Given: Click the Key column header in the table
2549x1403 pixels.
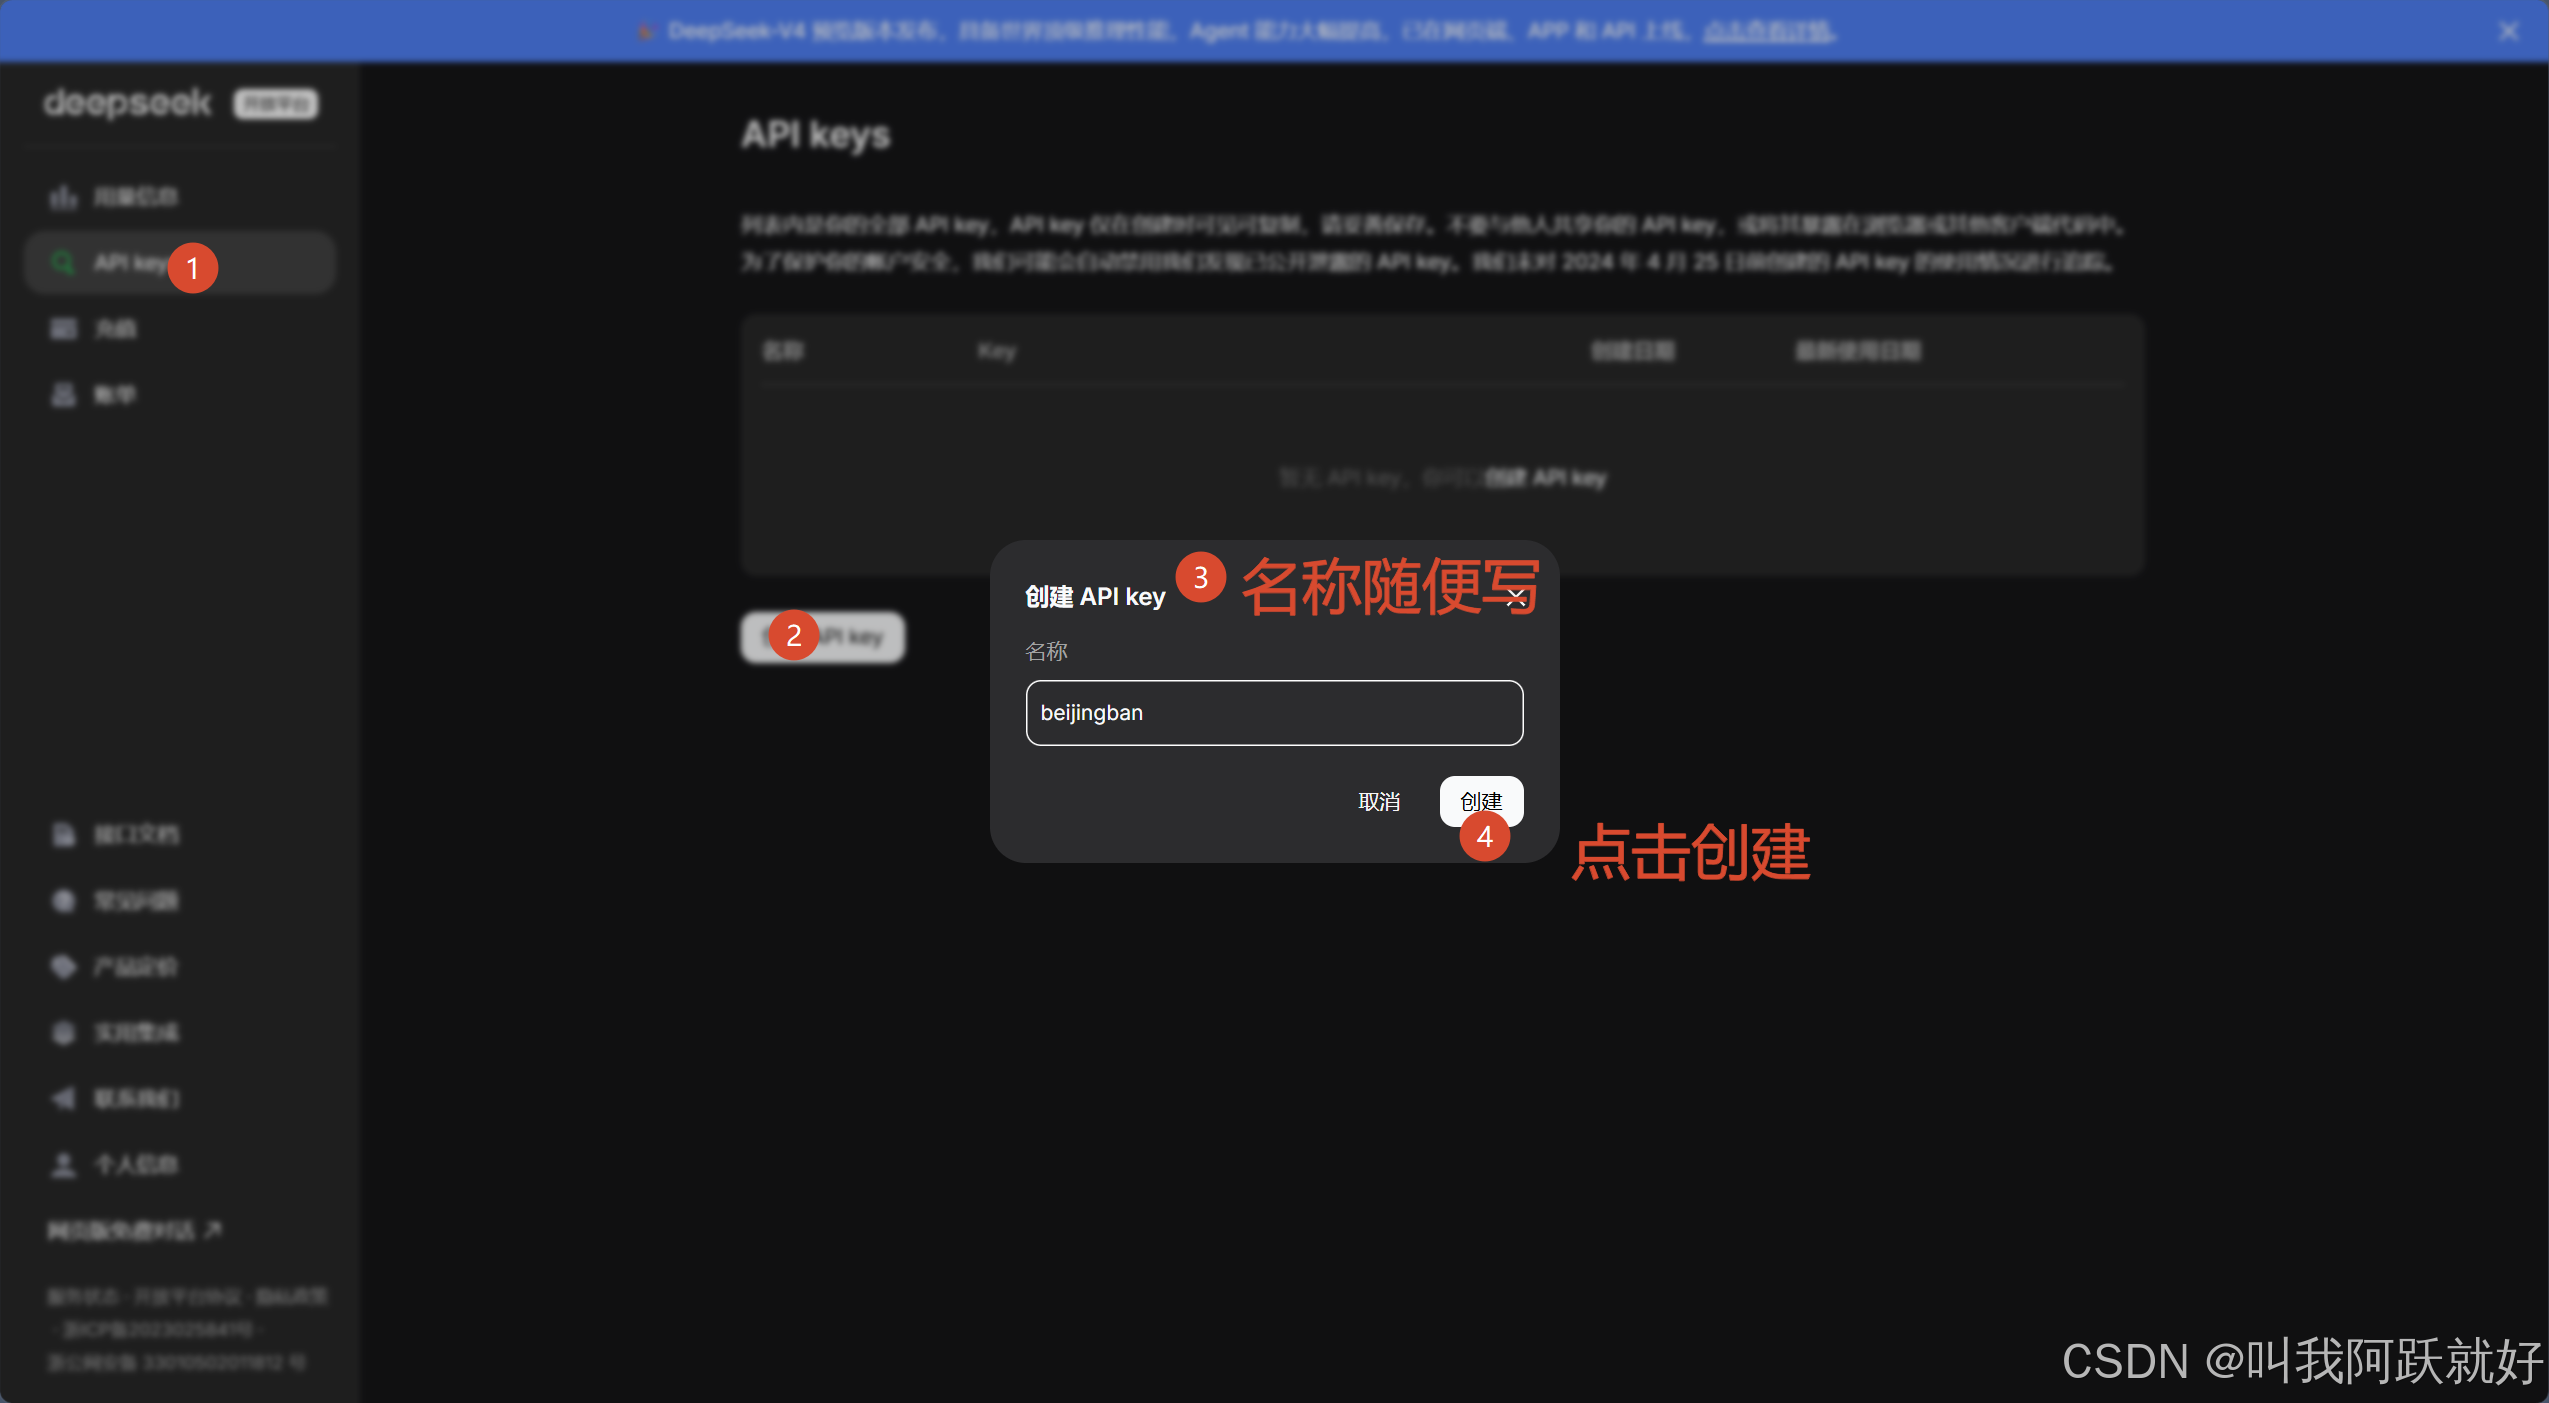Looking at the screenshot, I should pyautogui.click(x=997, y=351).
